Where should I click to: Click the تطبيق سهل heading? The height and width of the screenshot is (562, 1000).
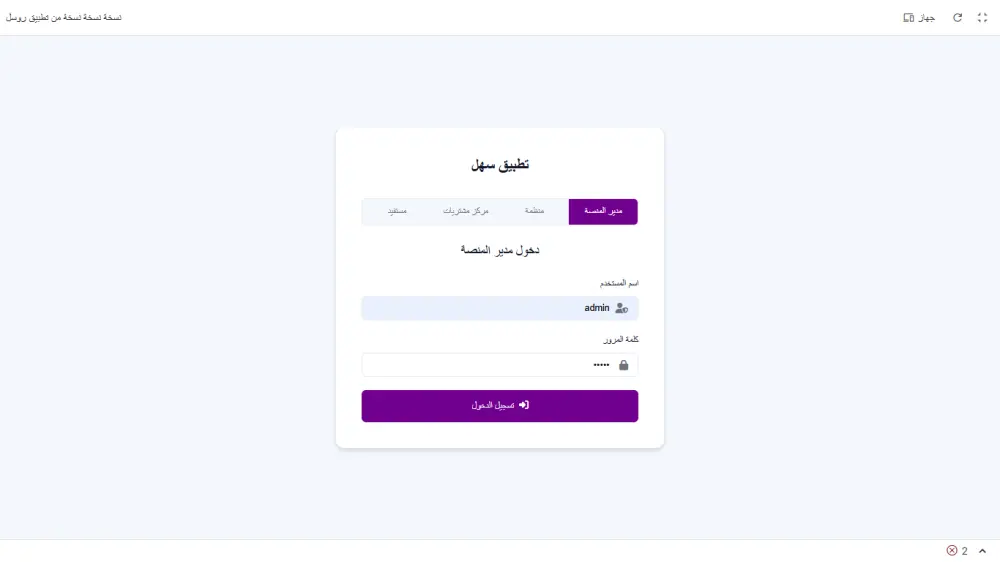[x=500, y=165]
